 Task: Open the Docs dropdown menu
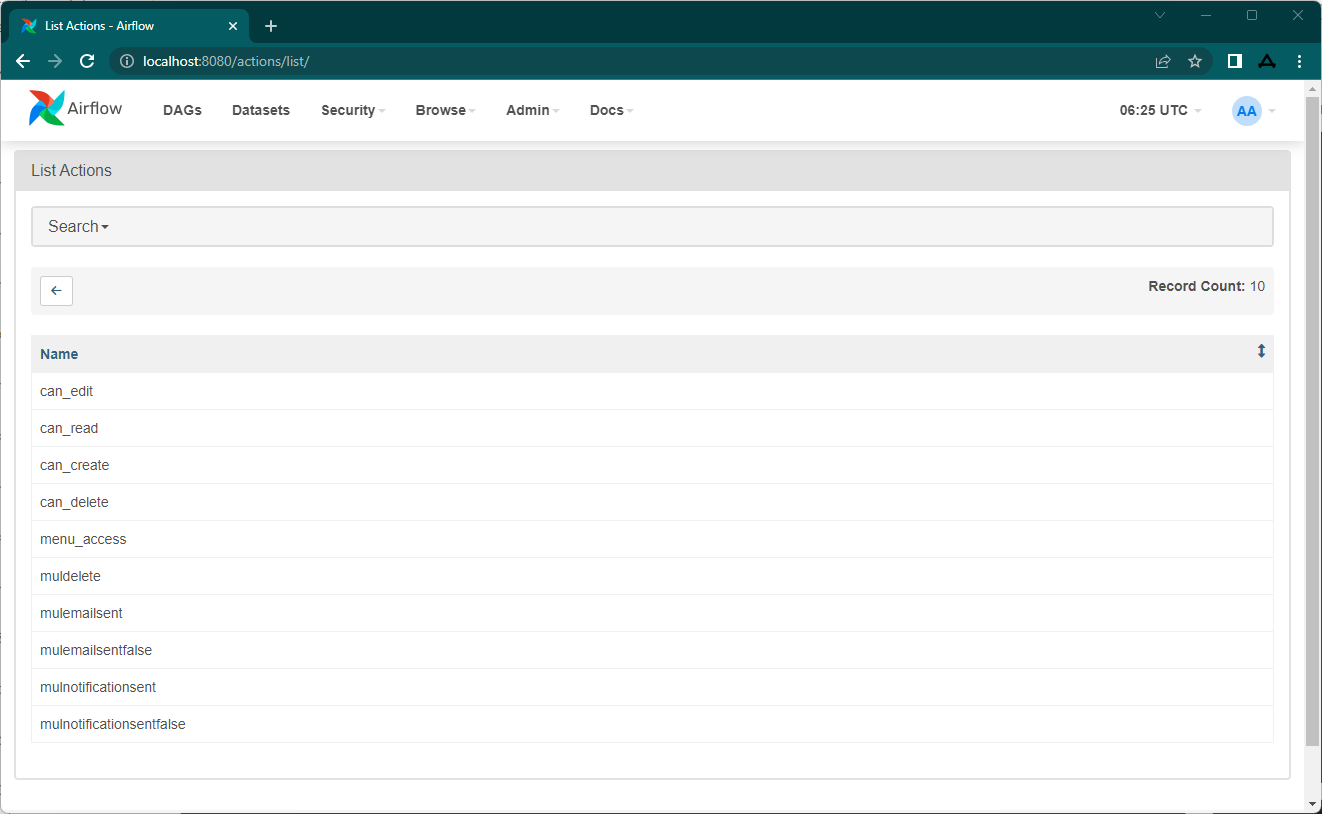[x=611, y=110]
